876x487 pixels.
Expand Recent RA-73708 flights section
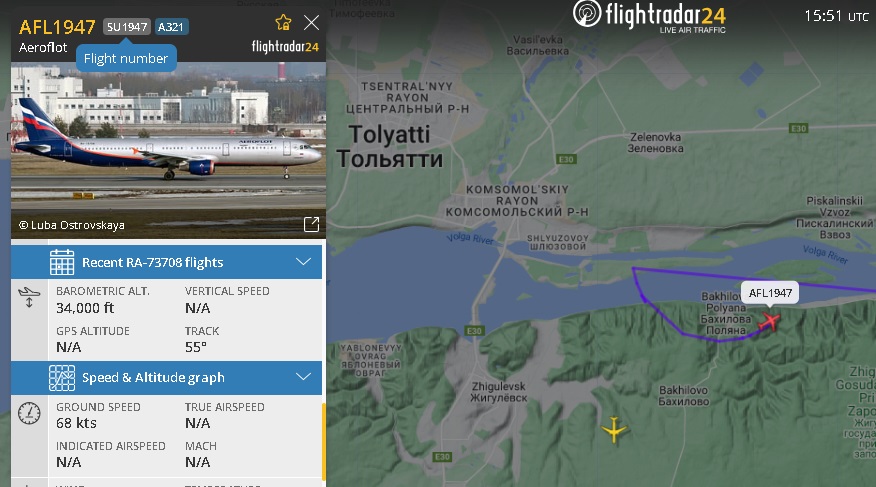point(303,262)
